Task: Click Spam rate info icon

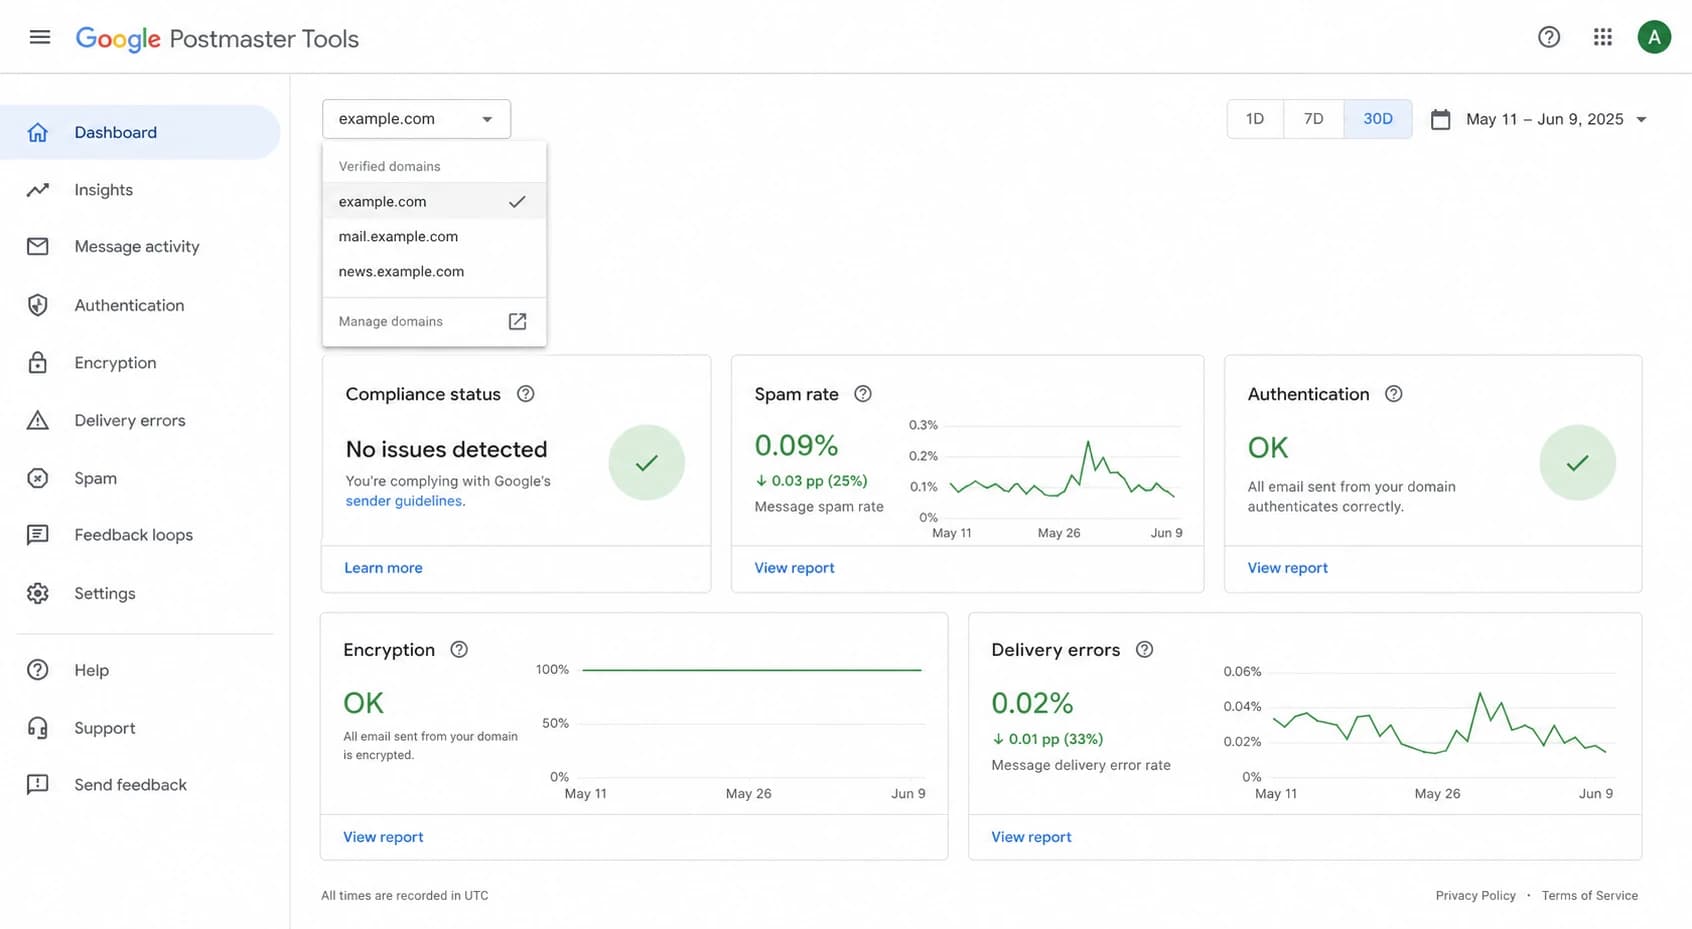Action: coord(863,394)
